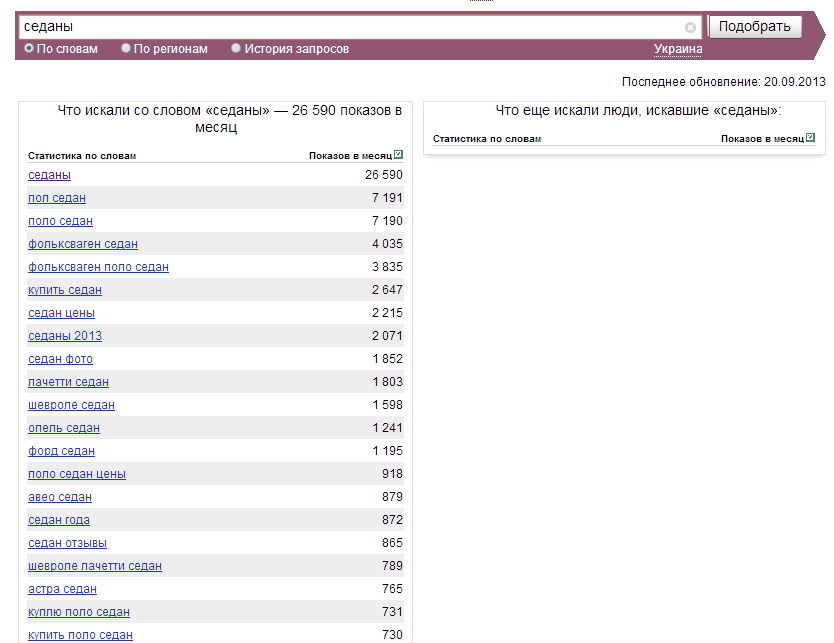Click the value '1 241' for опель седан
This screenshot has height=643, width=834.
(388, 428)
